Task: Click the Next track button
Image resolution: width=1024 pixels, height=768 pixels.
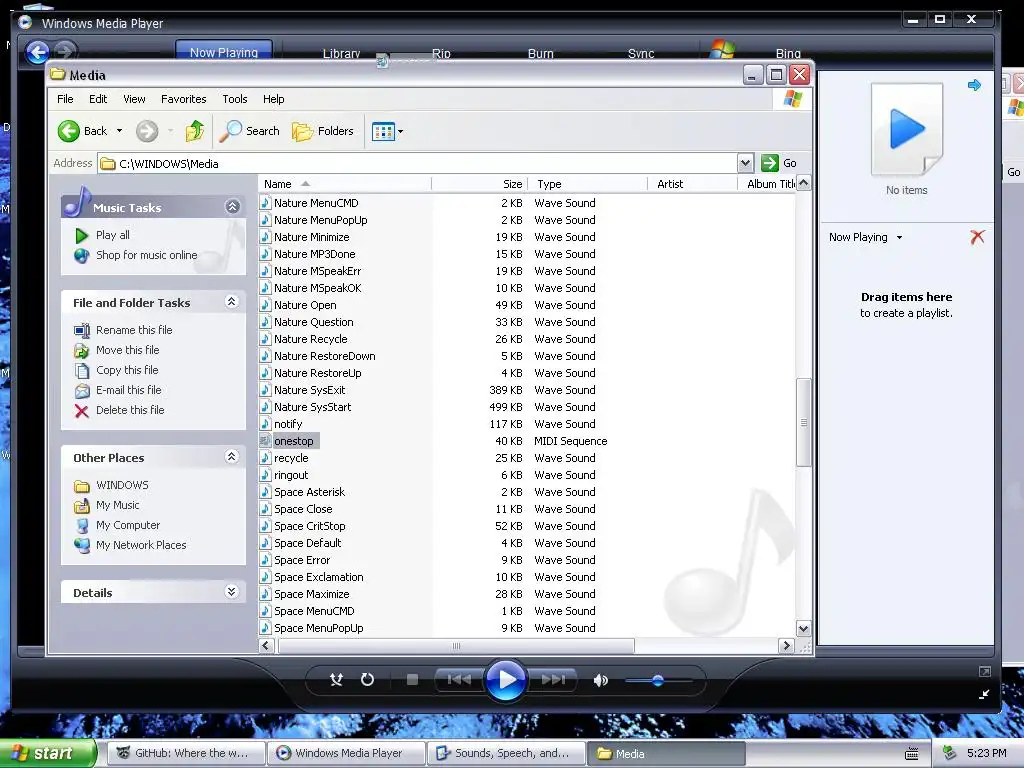Action: [x=553, y=680]
